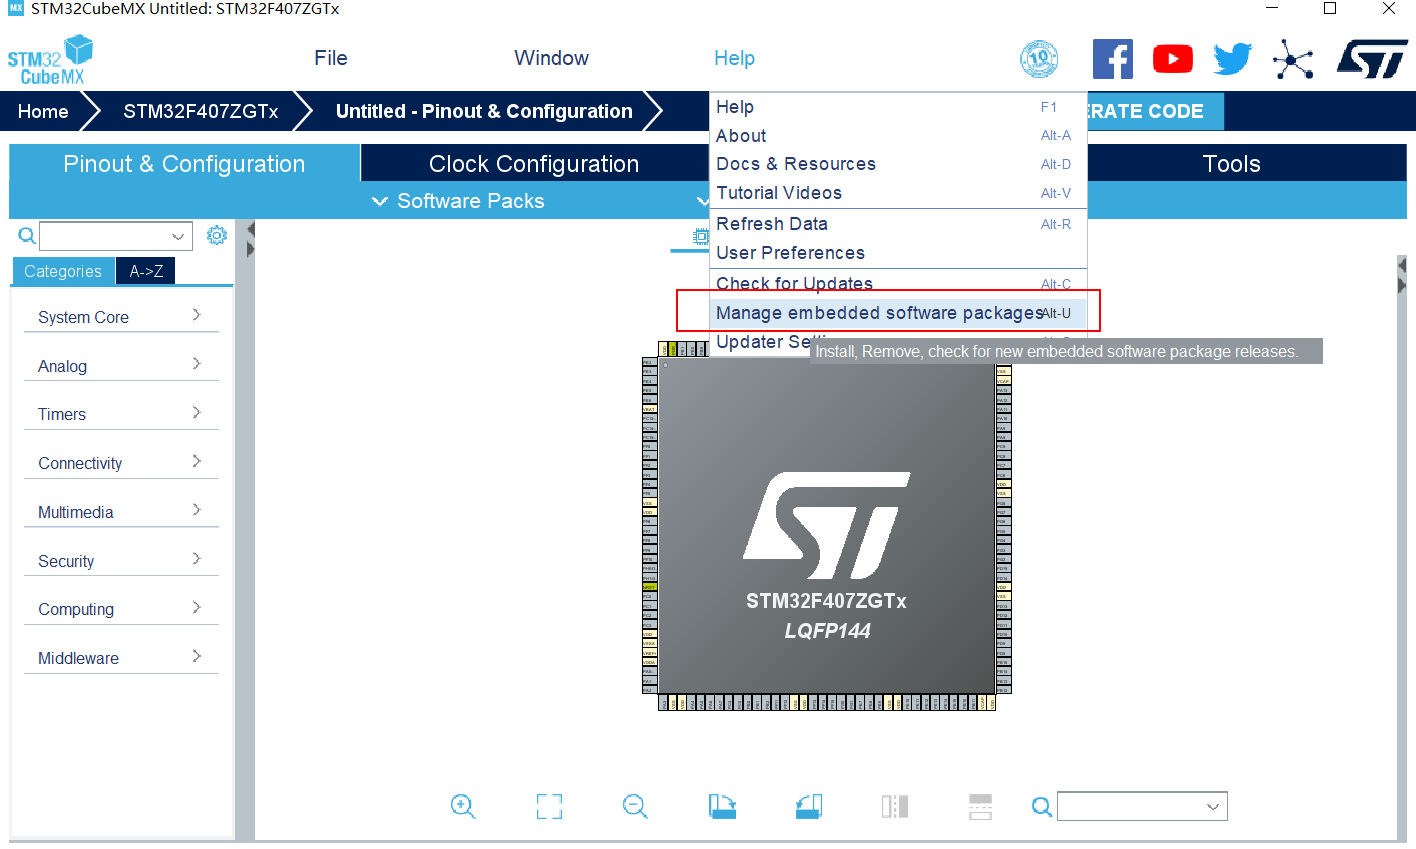
Task: Click the collapse arrows on the left panel edge
Action: [x=251, y=239]
